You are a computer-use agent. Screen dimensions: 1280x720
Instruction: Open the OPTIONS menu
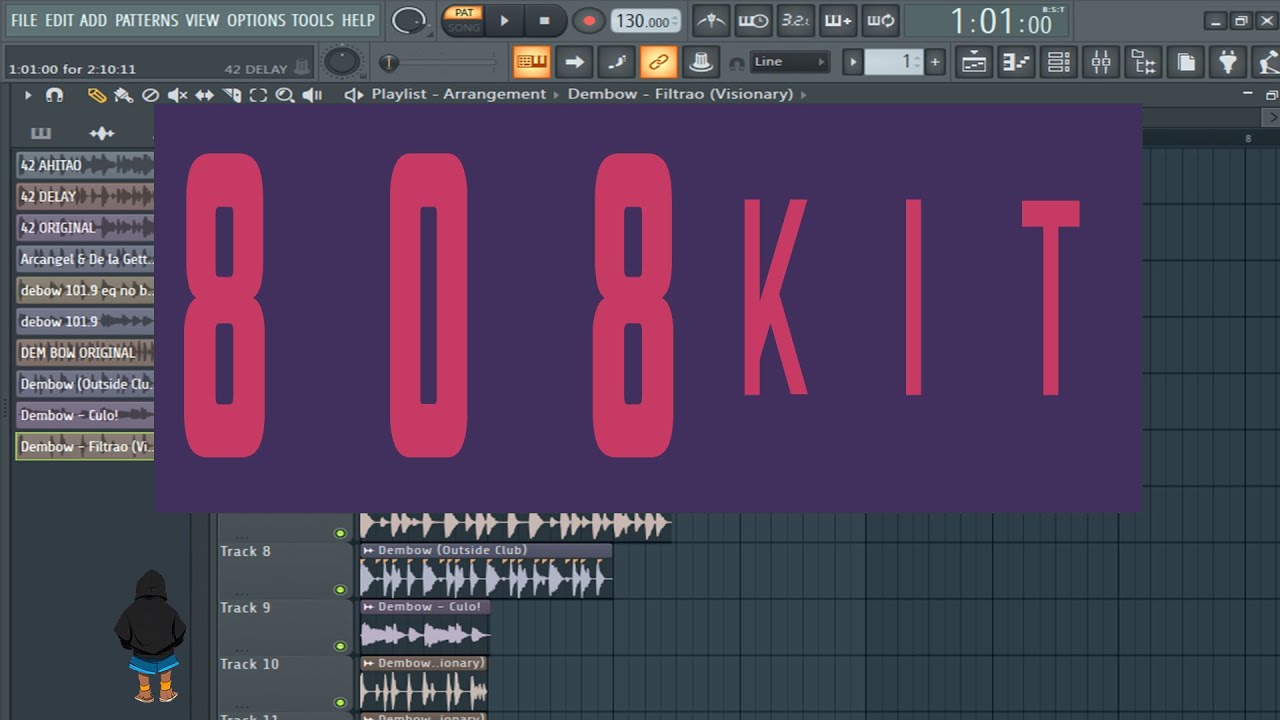tap(256, 20)
